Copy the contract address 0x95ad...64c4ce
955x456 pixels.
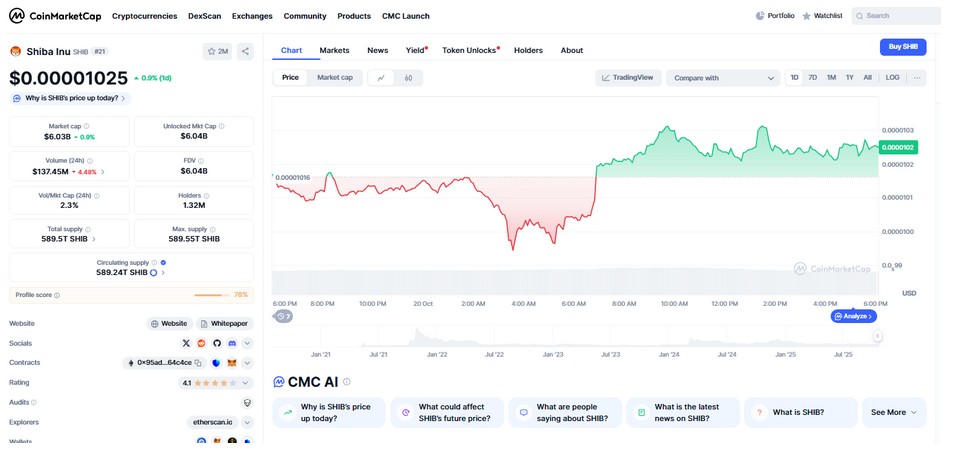(x=200, y=363)
